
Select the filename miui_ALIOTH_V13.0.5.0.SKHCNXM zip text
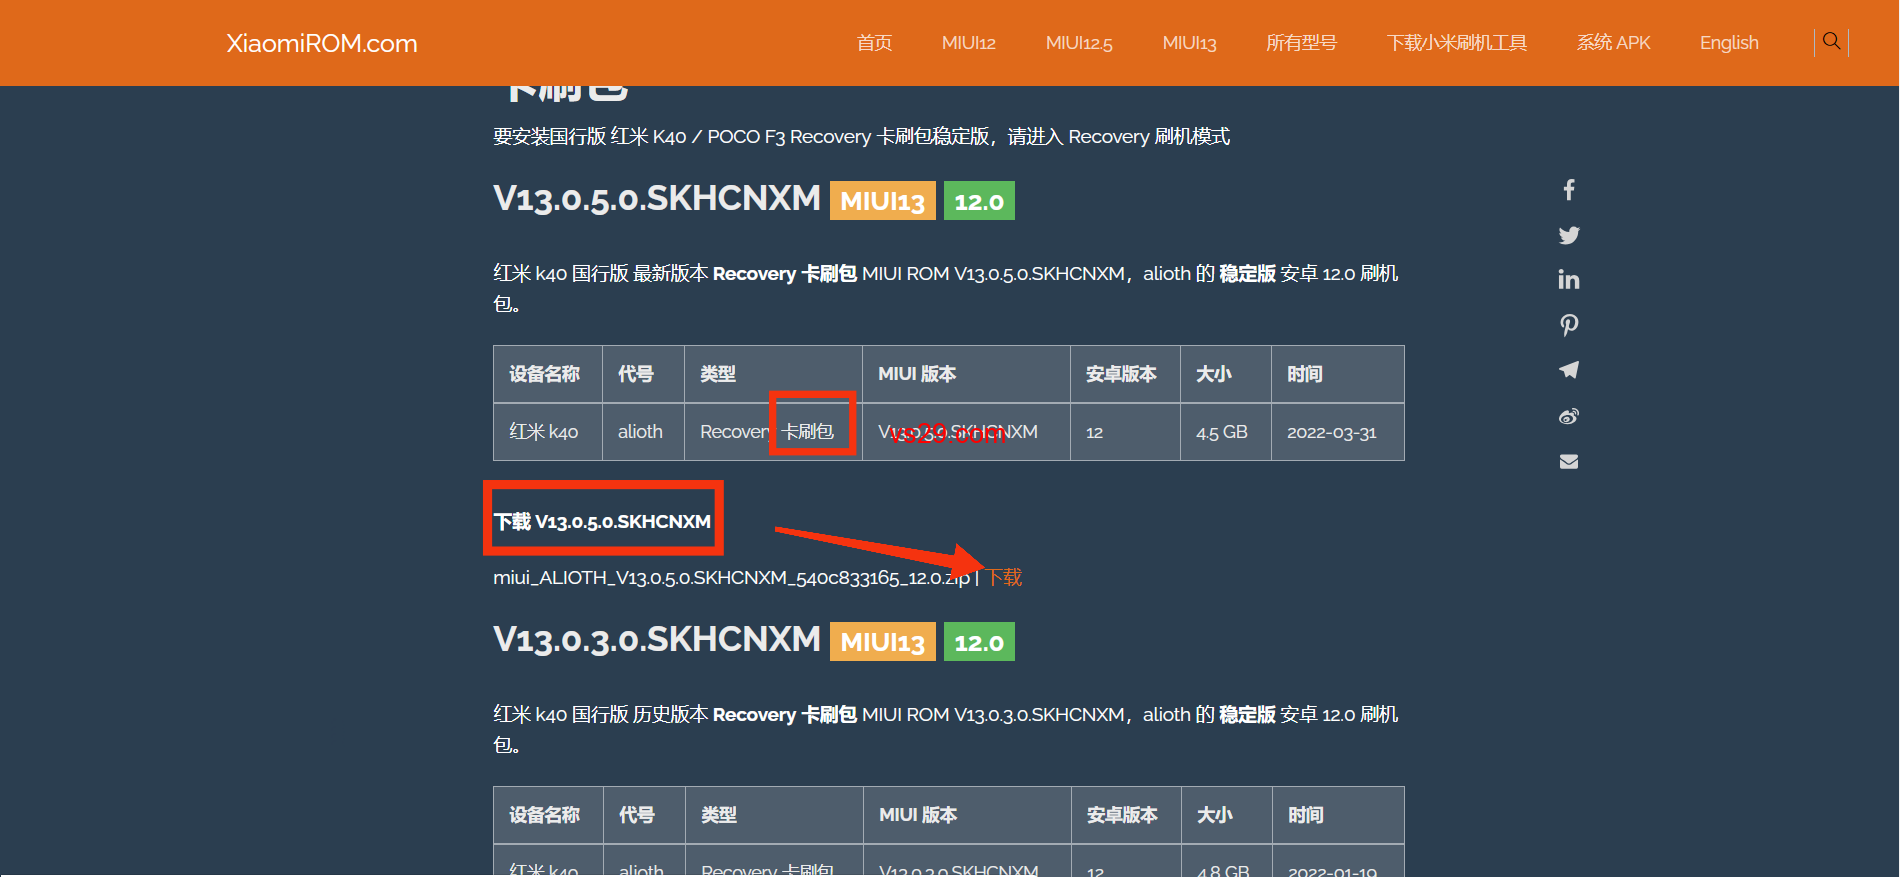731,578
